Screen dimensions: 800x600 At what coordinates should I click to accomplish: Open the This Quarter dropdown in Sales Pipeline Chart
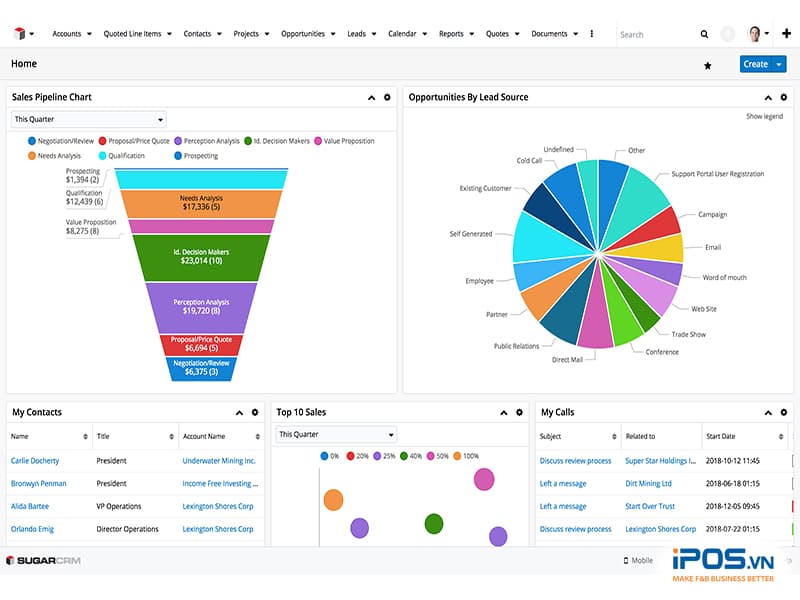(x=87, y=118)
